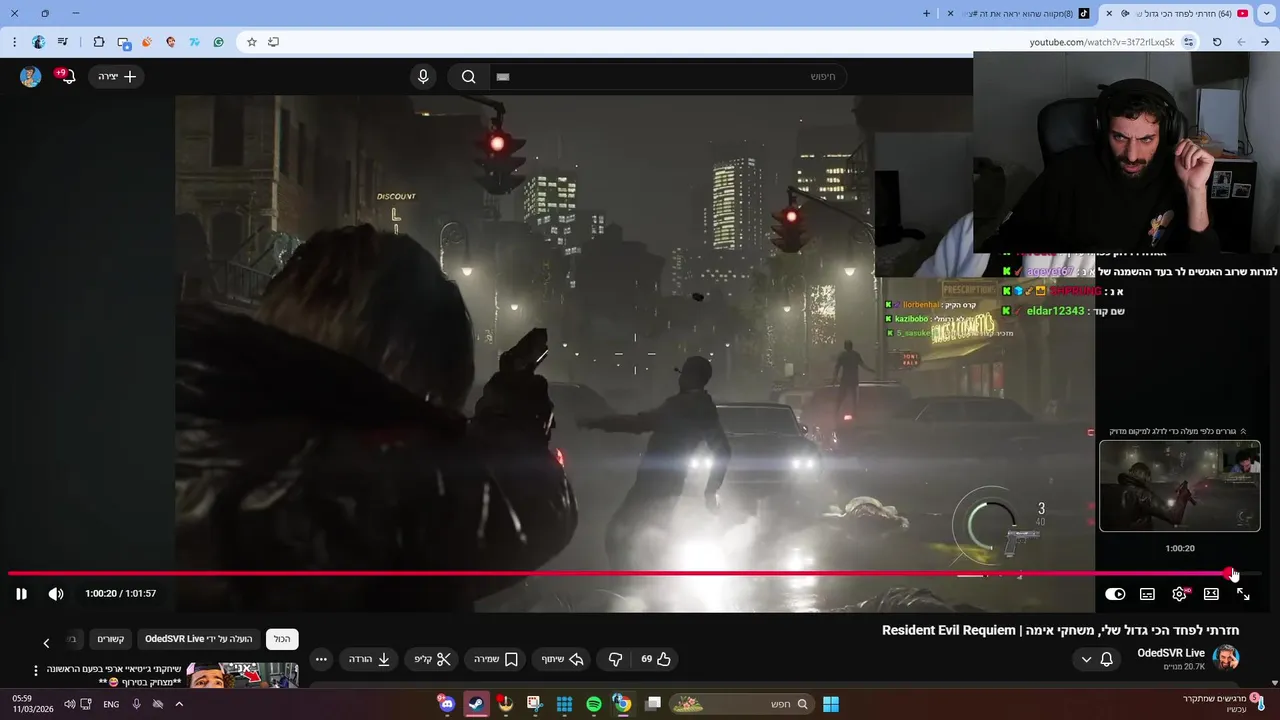Reload the page

tap(1217, 42)
